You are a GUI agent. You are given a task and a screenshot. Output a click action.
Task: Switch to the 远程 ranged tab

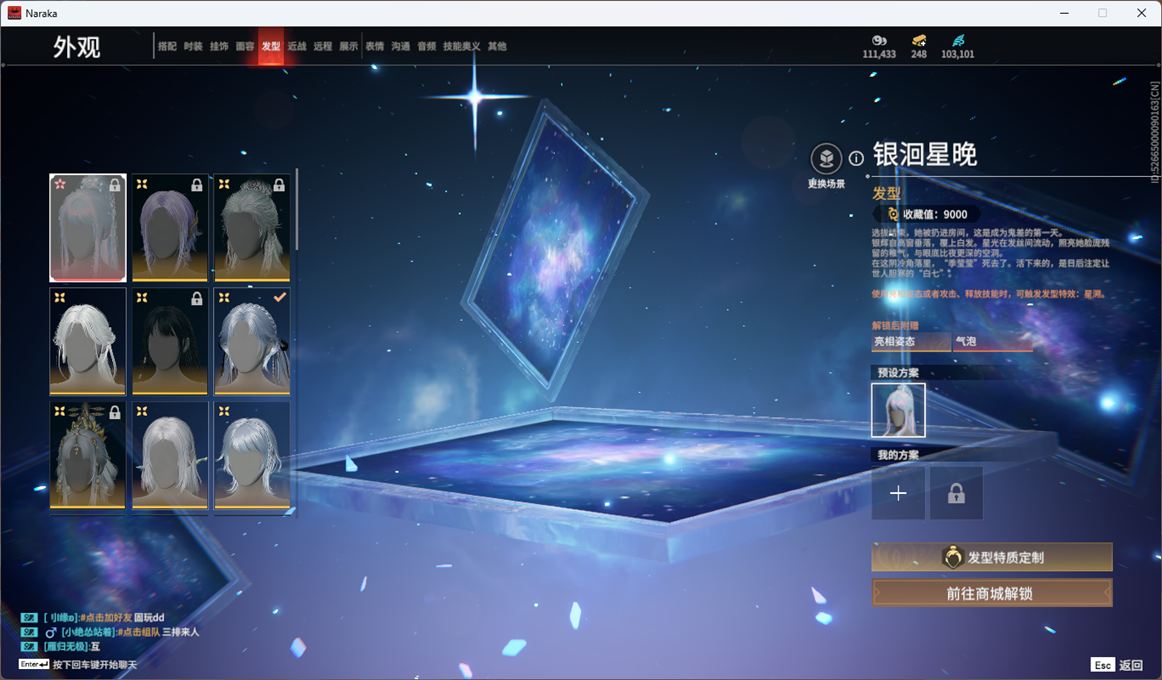click(x=322, y=46)
